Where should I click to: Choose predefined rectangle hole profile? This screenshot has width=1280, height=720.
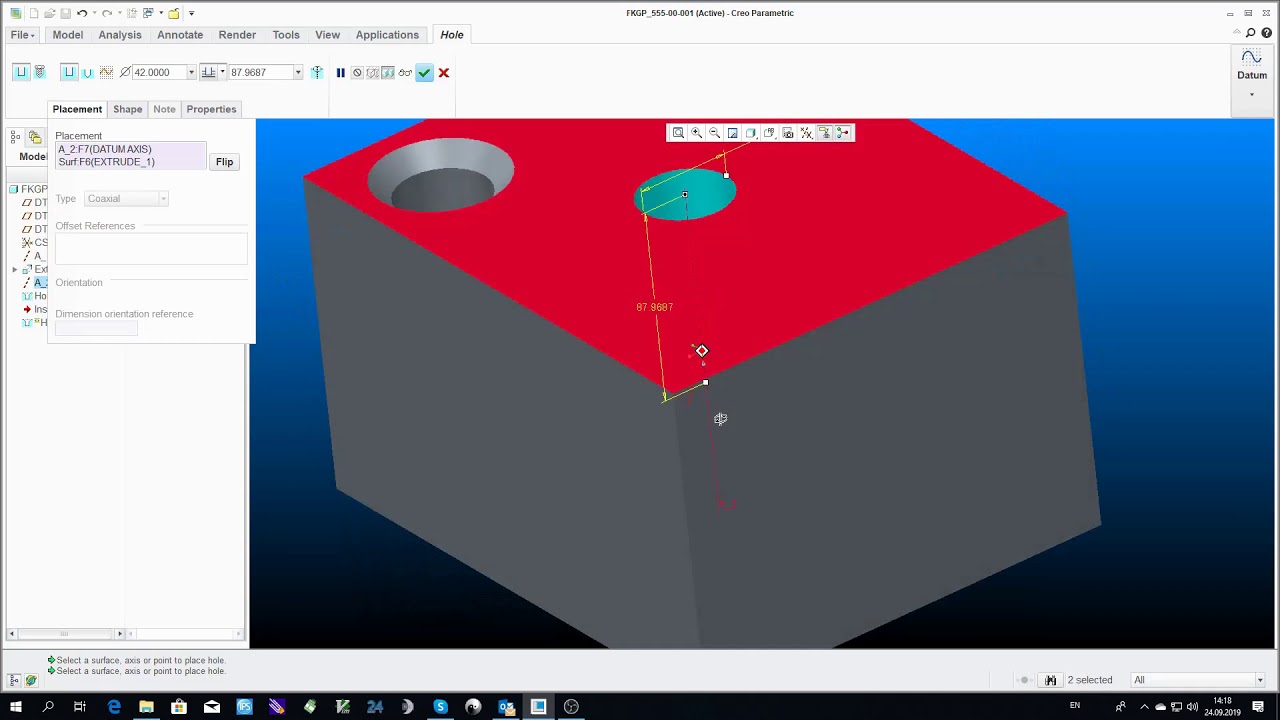coord(69,72)
